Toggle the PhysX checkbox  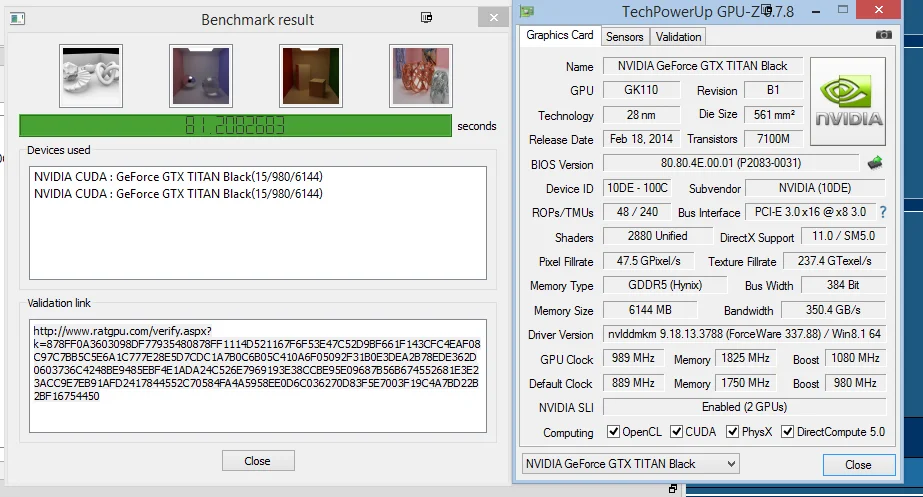tap(732, 432)
